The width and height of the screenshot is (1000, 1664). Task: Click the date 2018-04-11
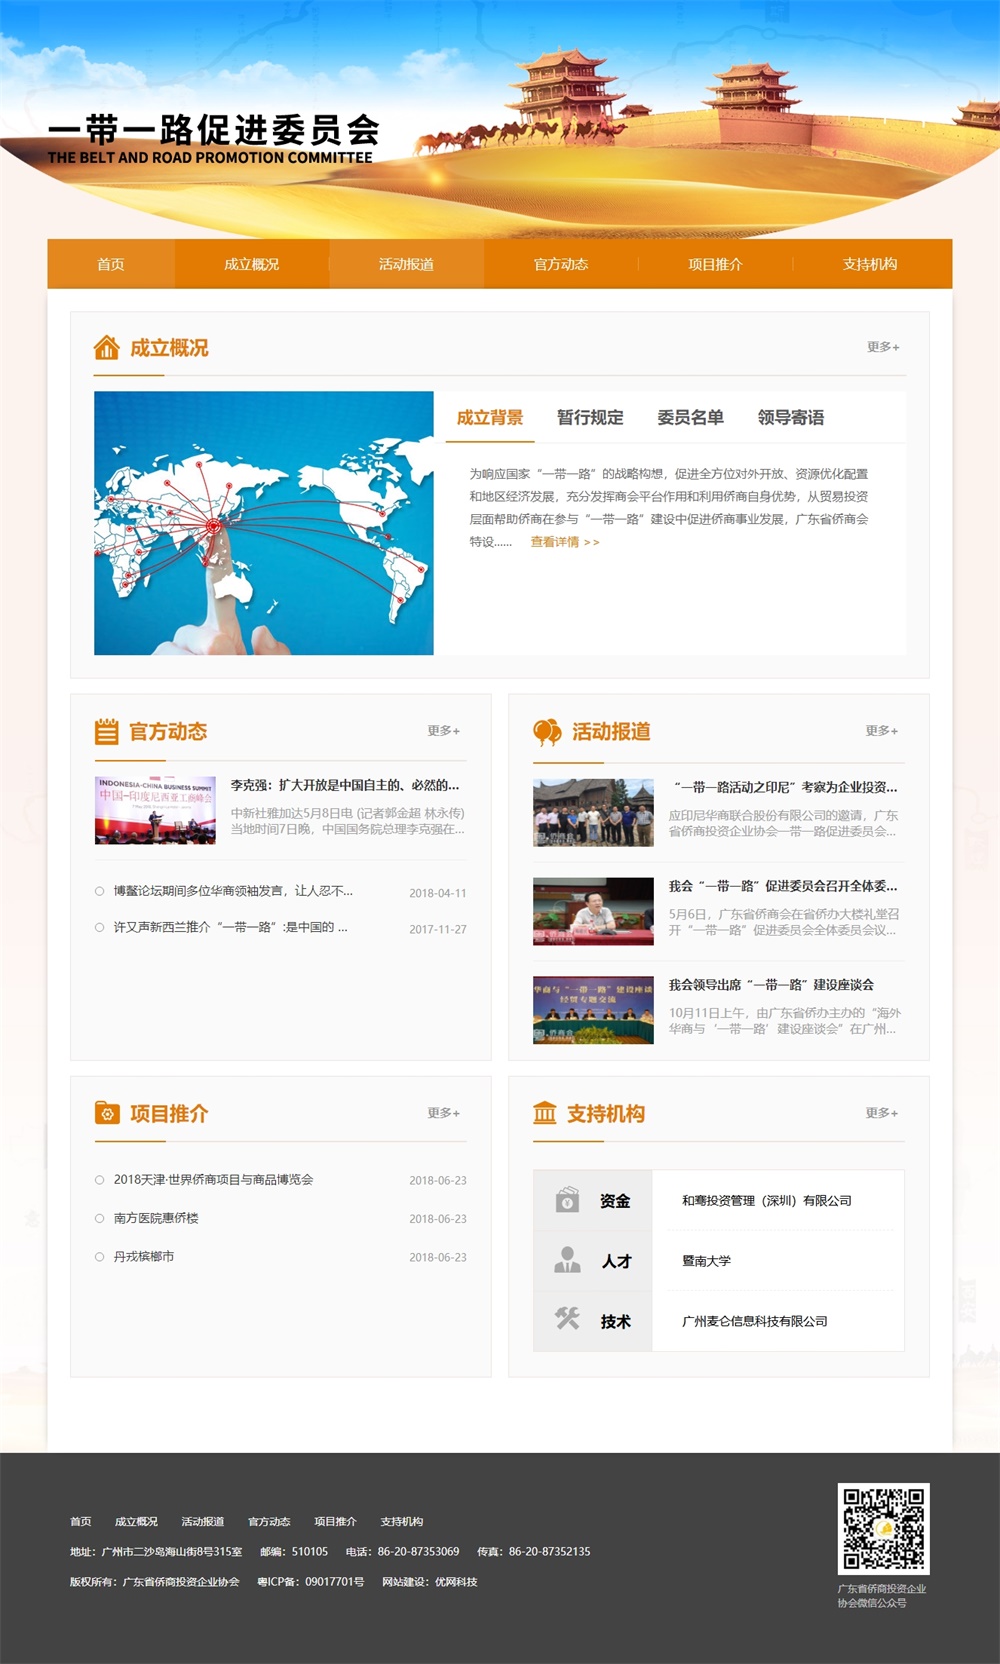[x=438, y=893]
